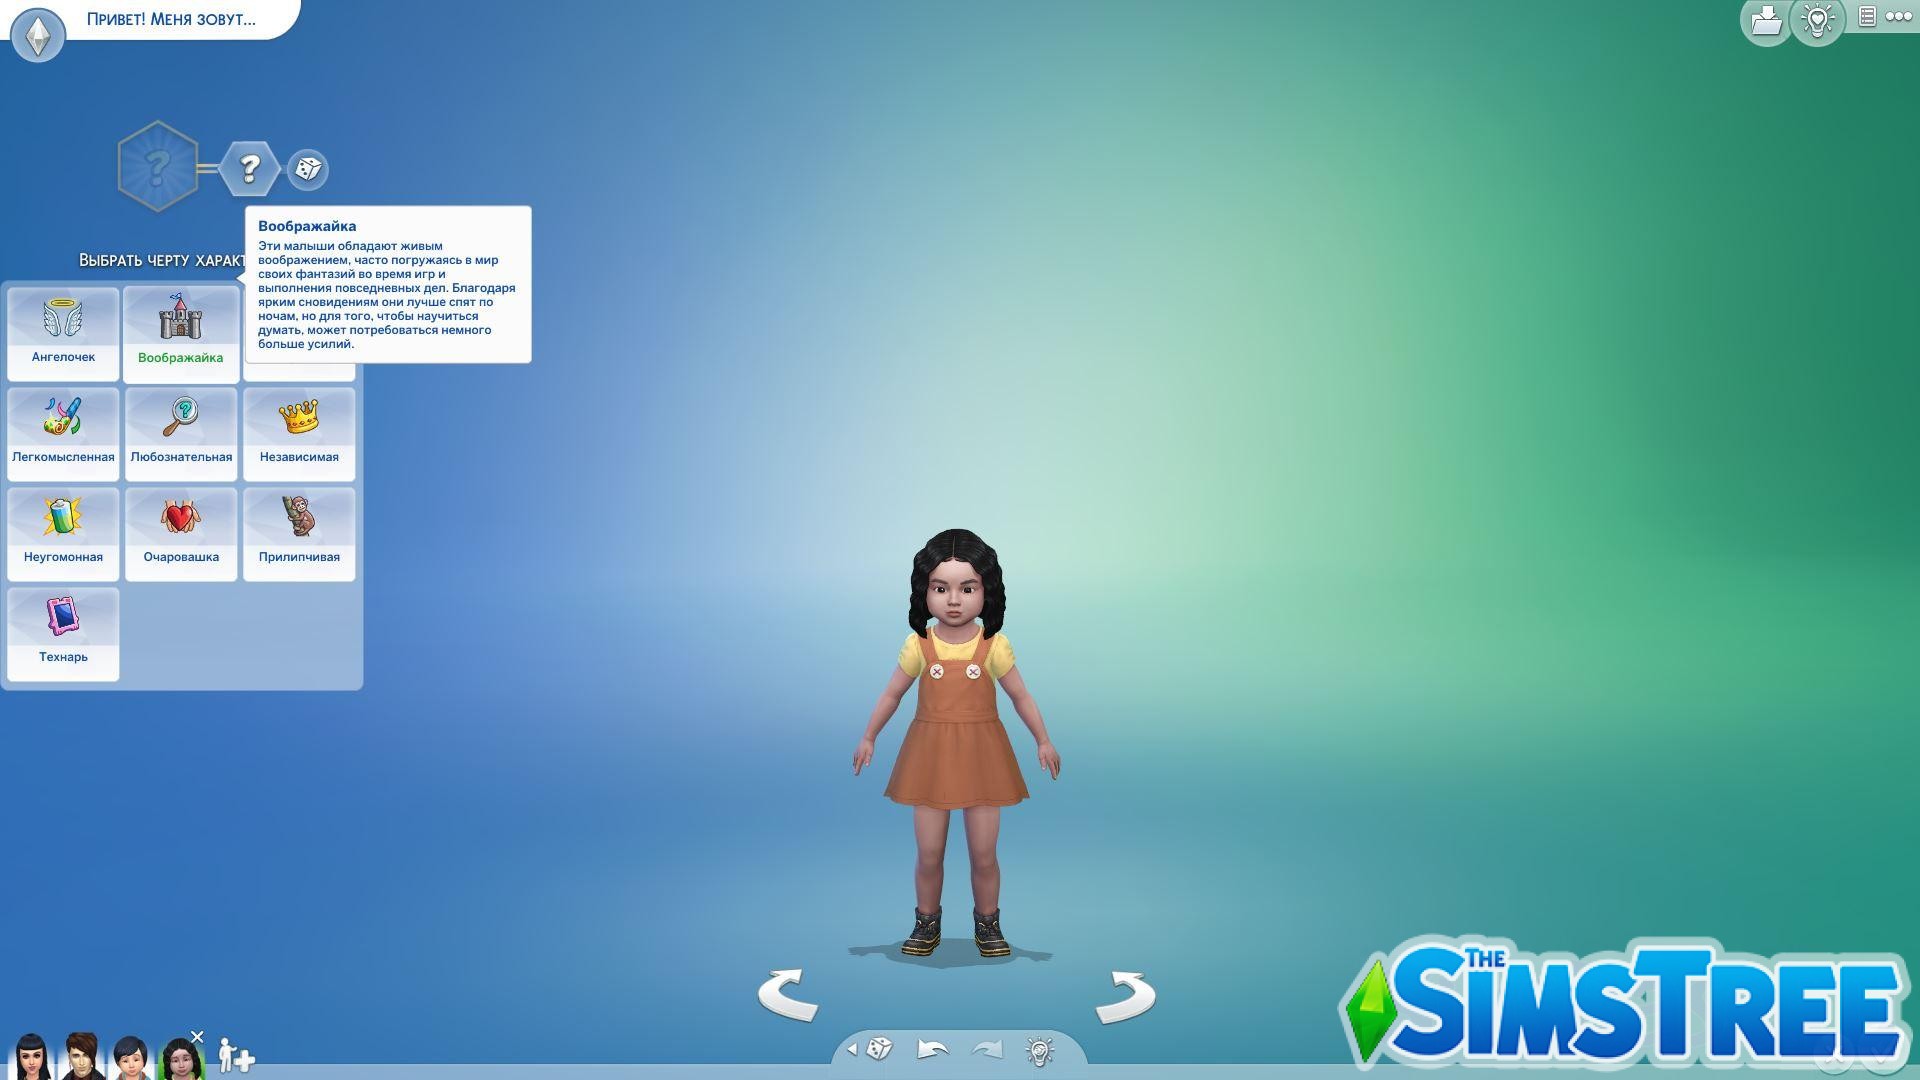The image size is (1920, 1080).
Task: Click the Неугомонная battery trait
Action: (63, 520)
